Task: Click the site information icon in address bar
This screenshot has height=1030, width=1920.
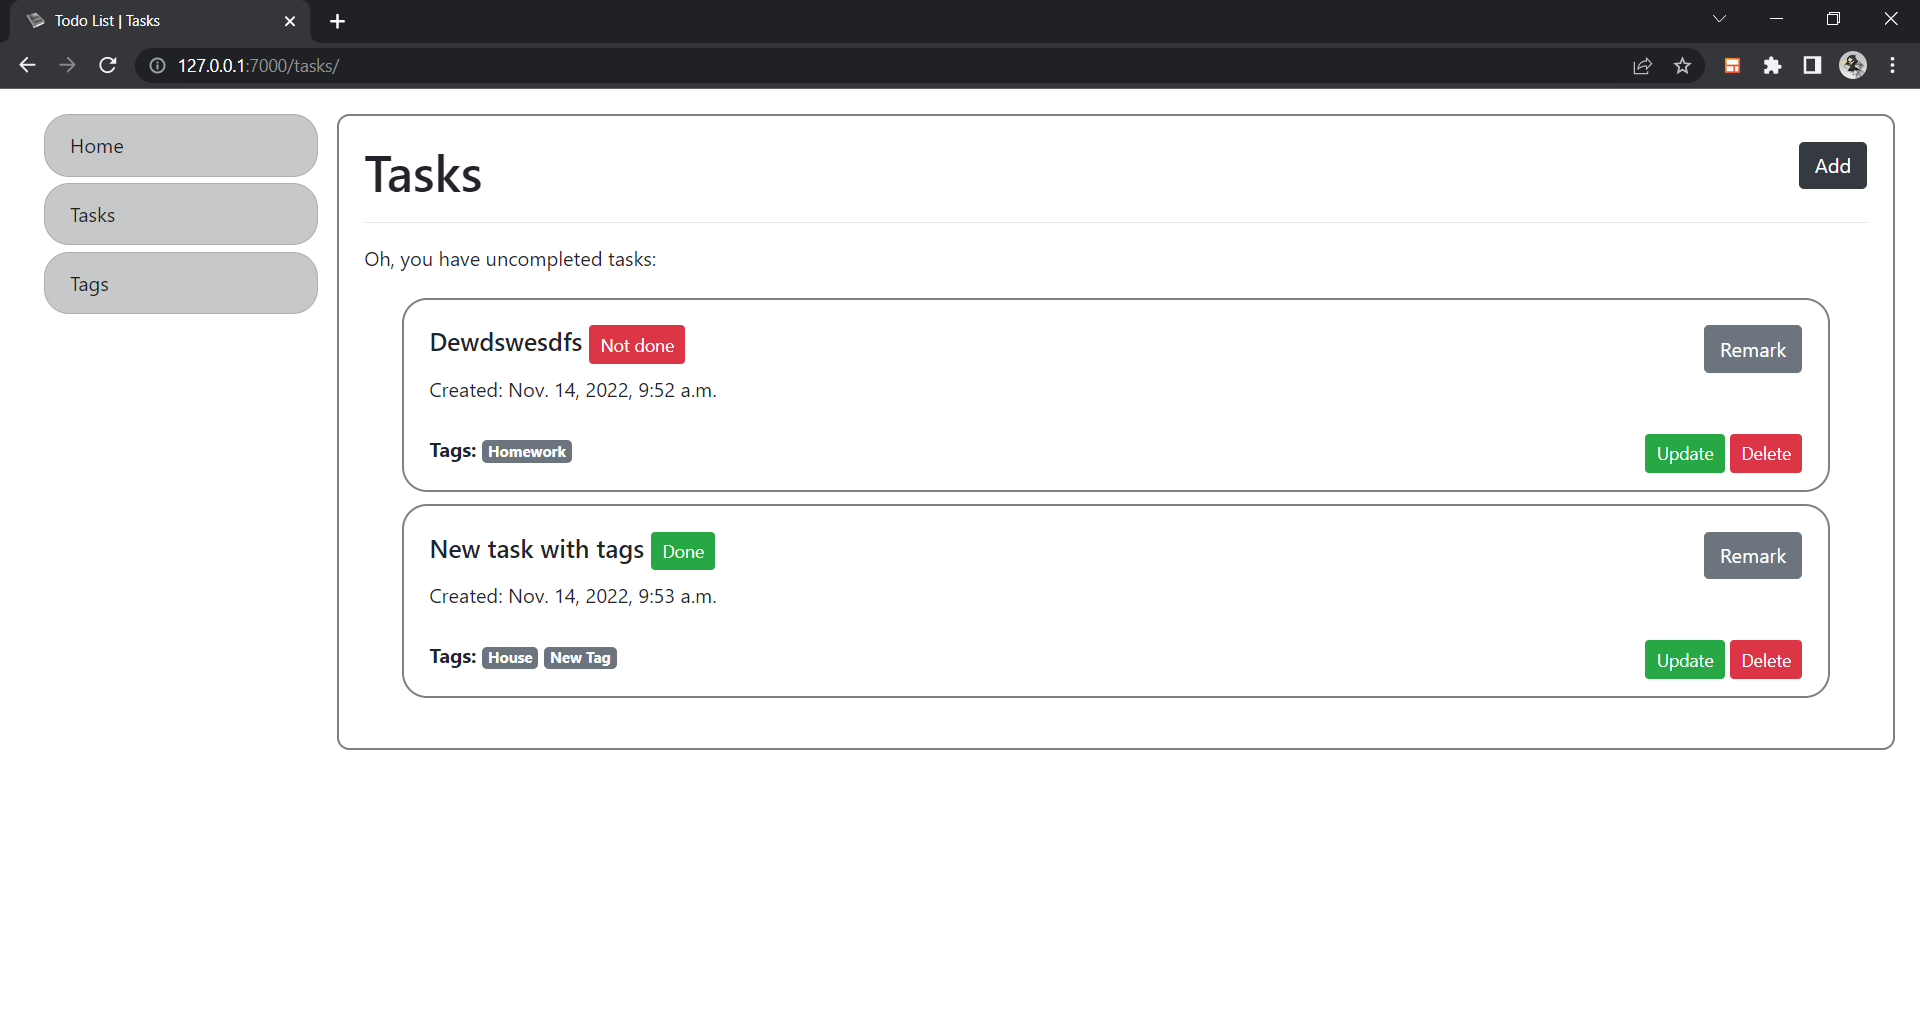Action: (156, 65)
